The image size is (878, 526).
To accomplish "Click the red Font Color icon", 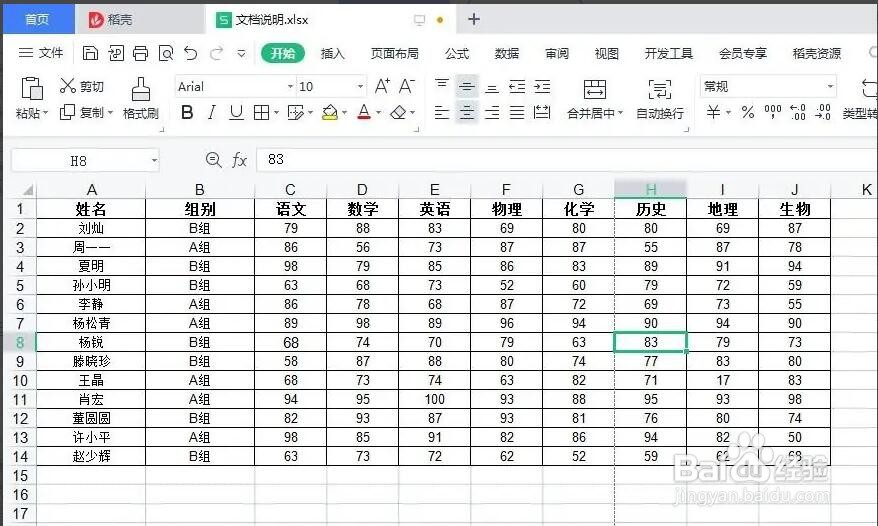I will point(364,113).
